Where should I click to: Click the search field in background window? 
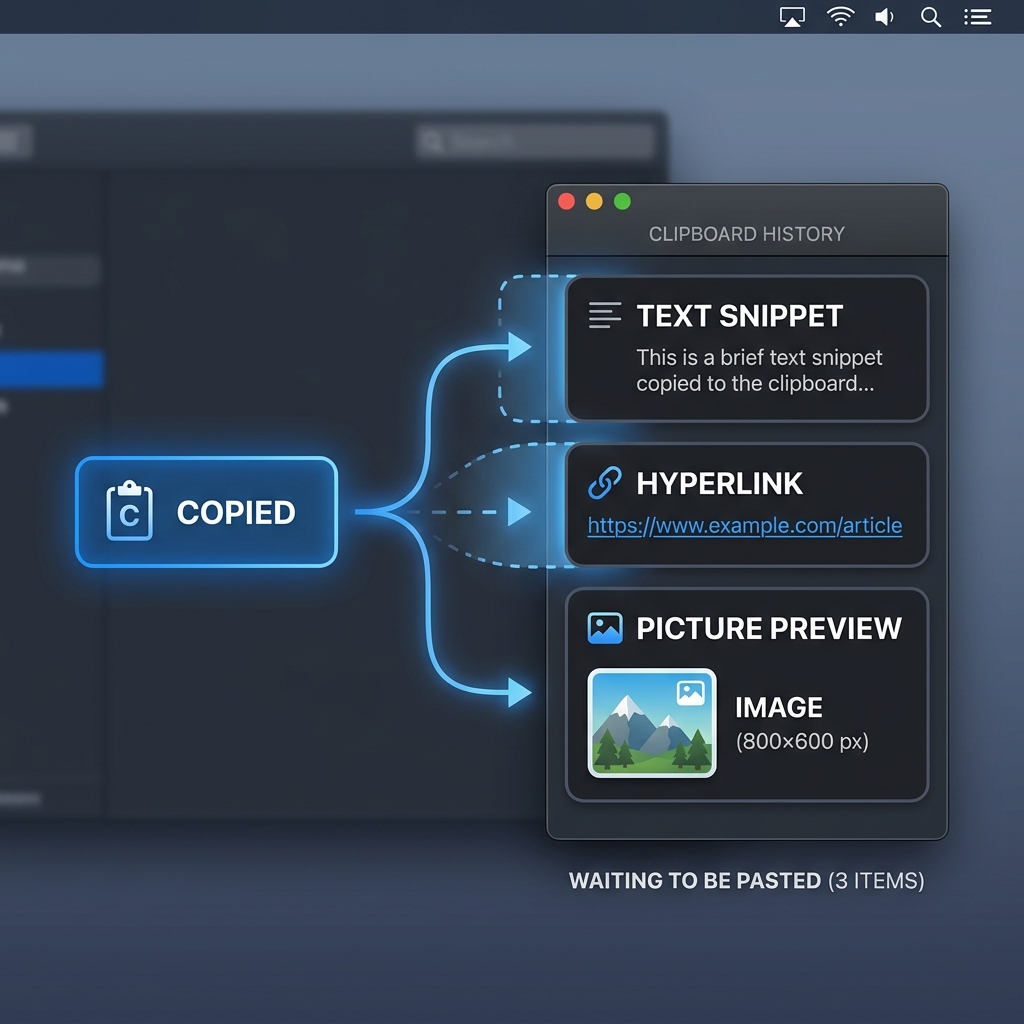click(534, 140)
